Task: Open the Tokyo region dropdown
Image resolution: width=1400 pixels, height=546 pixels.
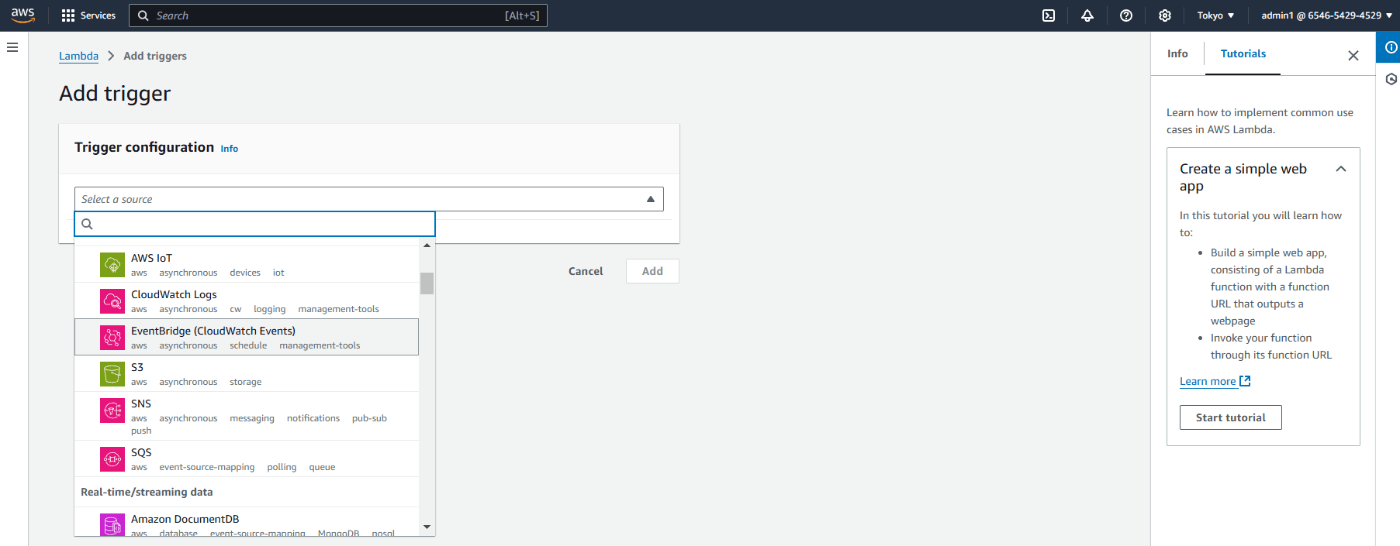Action: [x=1215, y=16]
